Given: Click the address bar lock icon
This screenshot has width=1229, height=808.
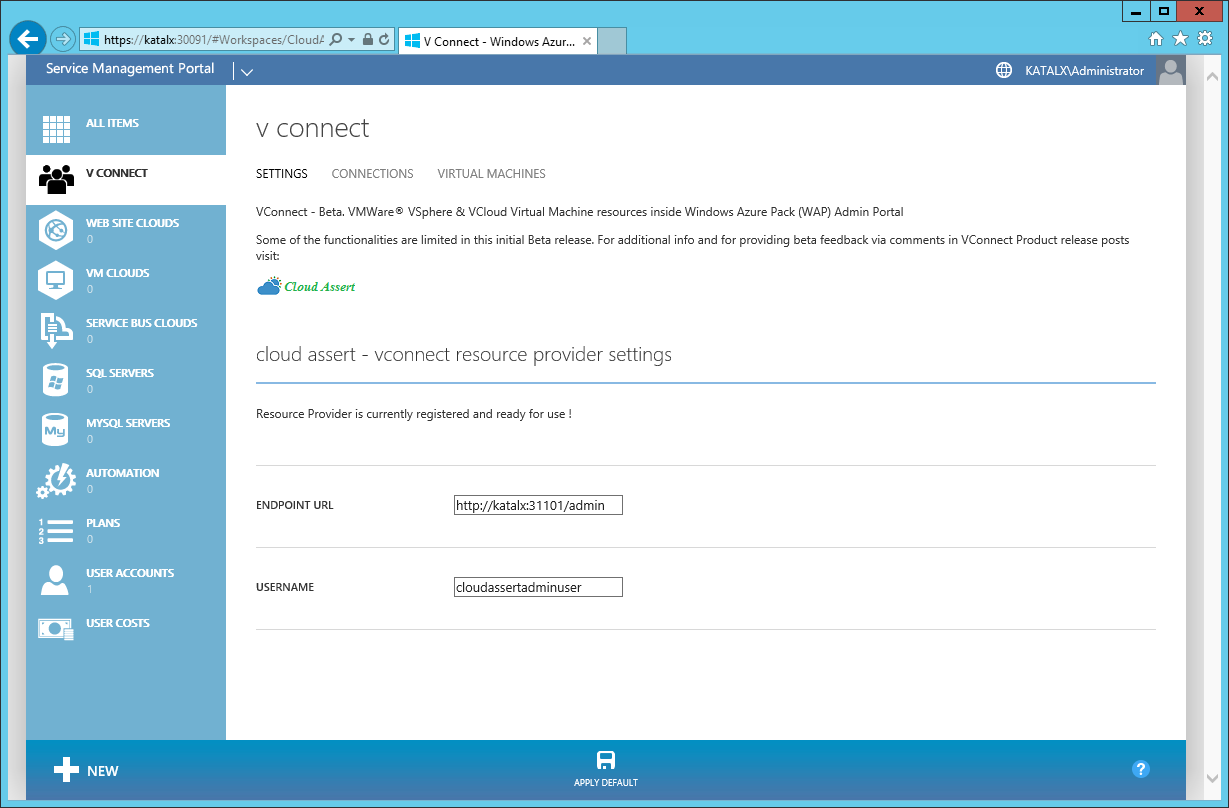Looking at the screenshot, I should coord(368,39).
